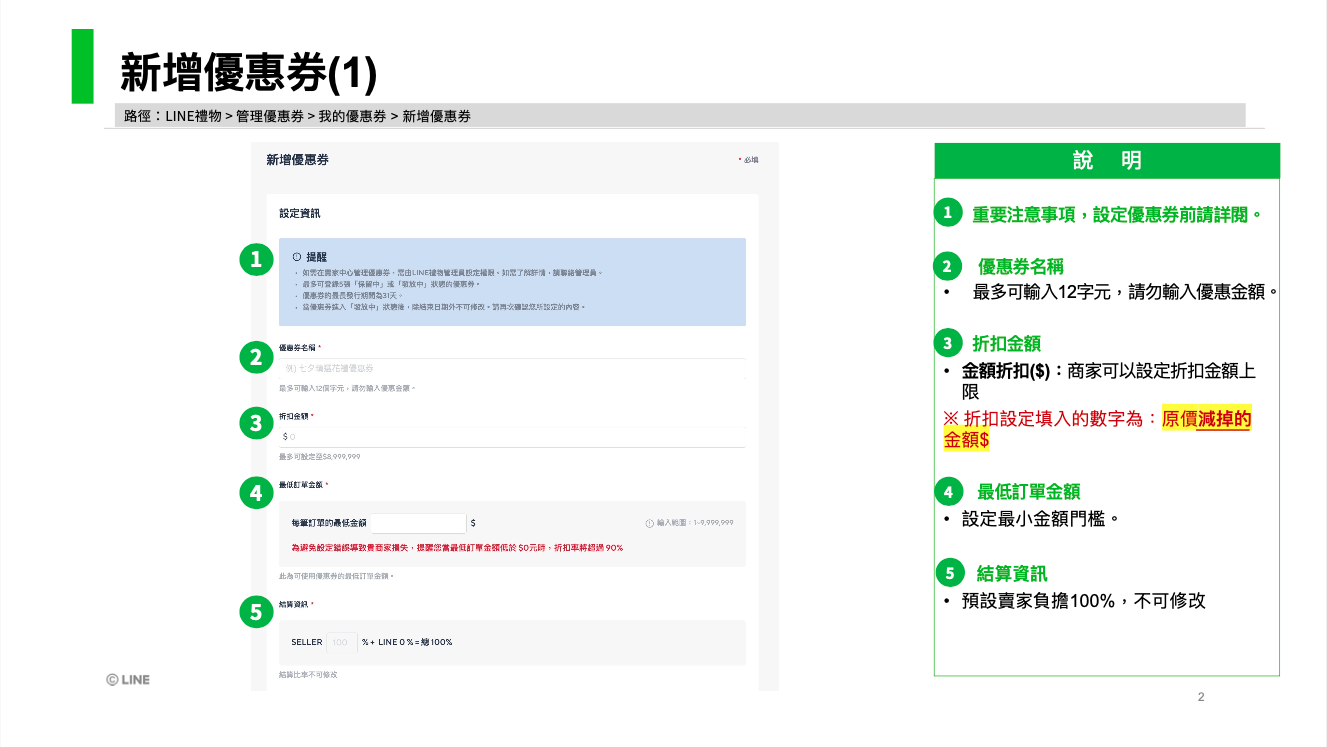Viewport: 1327px width, 747px height.
Task: Click the 折扣金額 dollar amount input field
Action: coord(512,437)
